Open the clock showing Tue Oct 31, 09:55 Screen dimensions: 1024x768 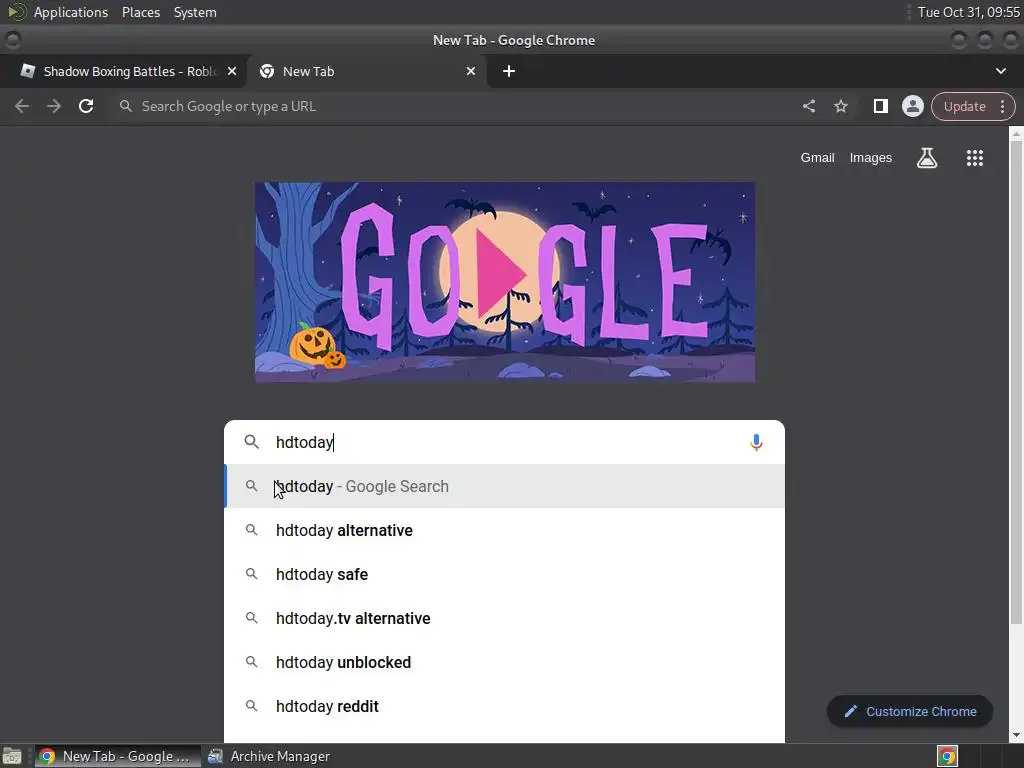(968, 12)
